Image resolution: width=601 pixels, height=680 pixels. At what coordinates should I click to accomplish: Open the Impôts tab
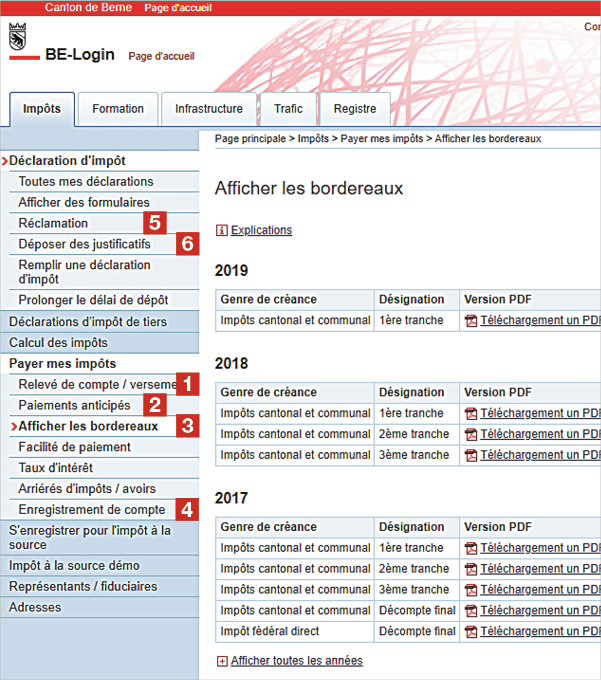click(42, 109)
